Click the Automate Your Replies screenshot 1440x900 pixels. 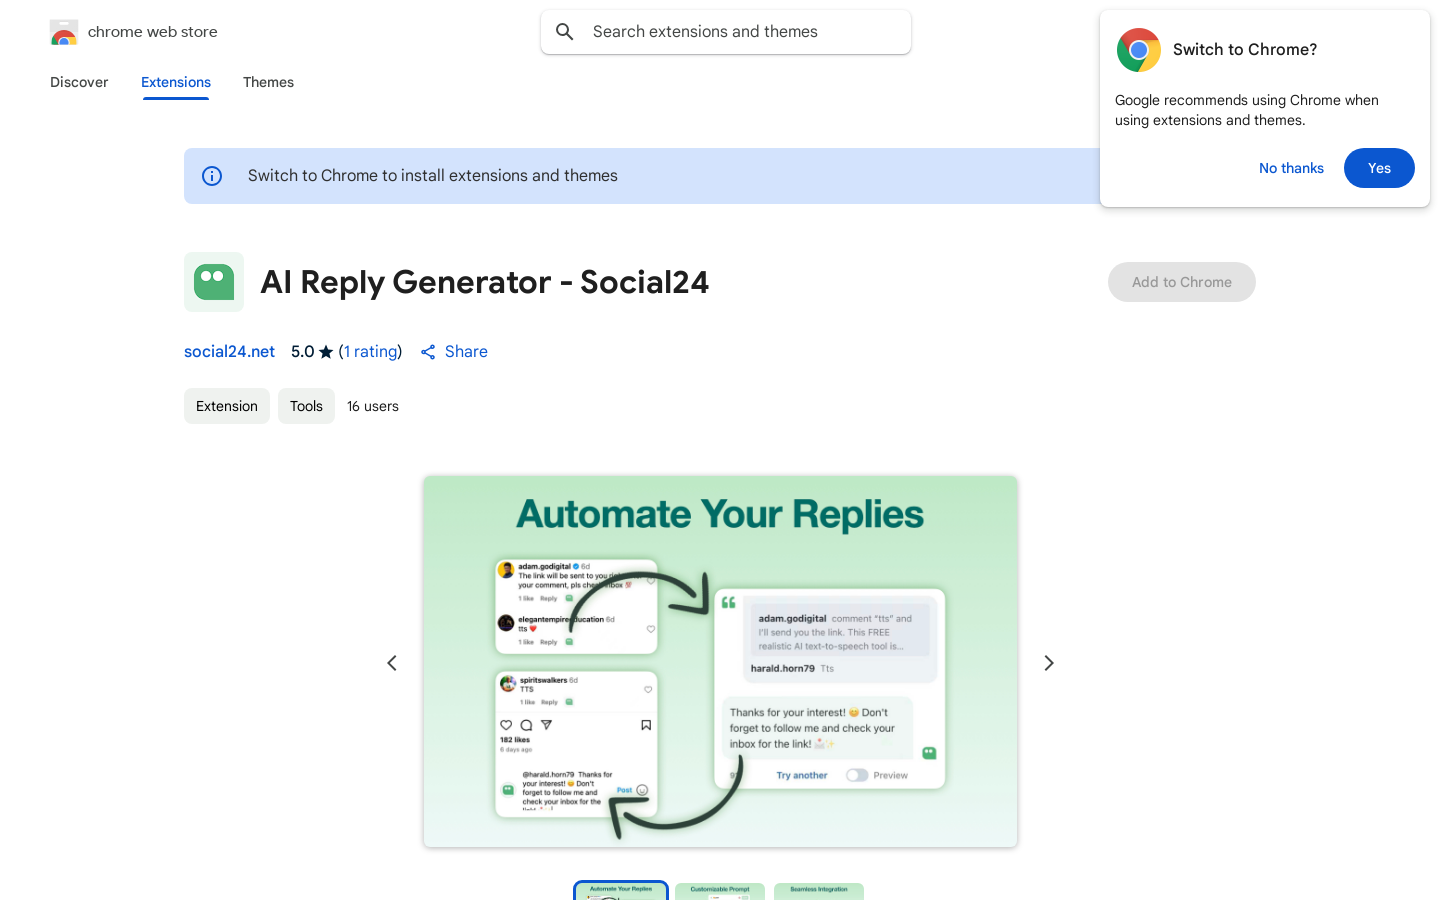(x=720, y=661)
